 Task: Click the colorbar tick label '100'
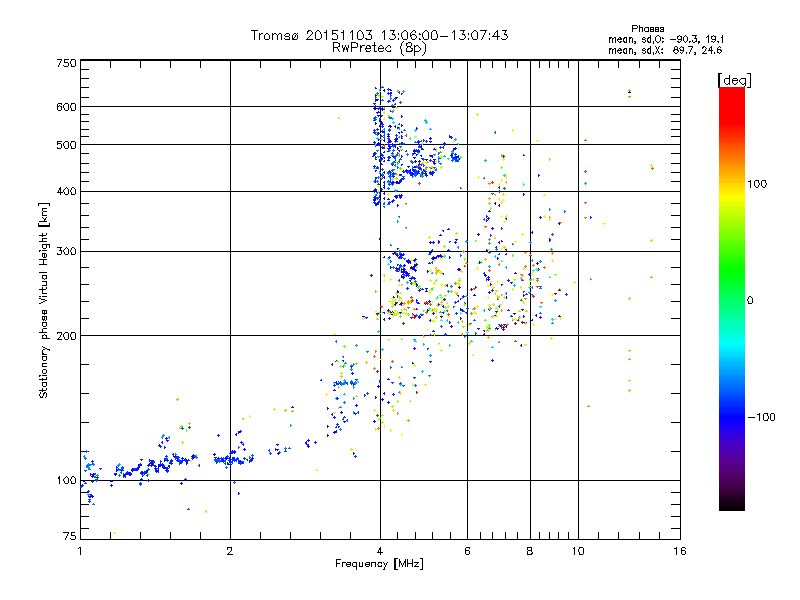[757, 184]
